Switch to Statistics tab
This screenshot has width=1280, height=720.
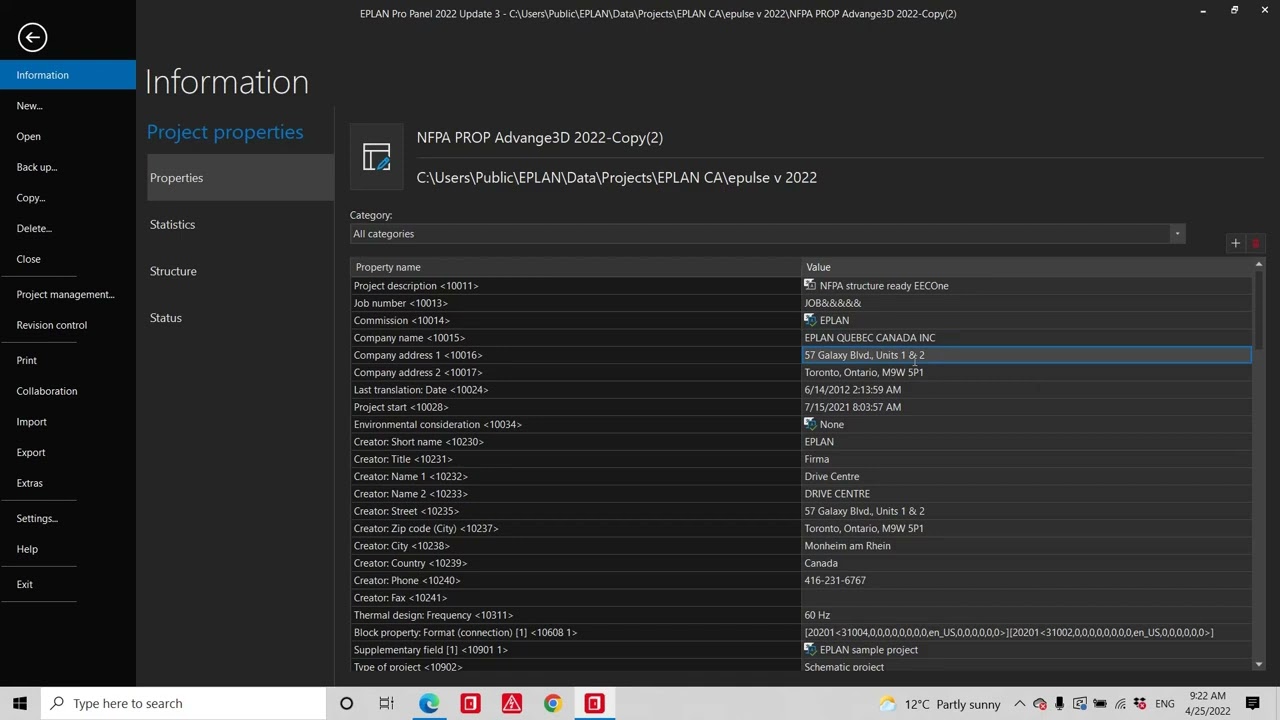(x=240, y=224)
